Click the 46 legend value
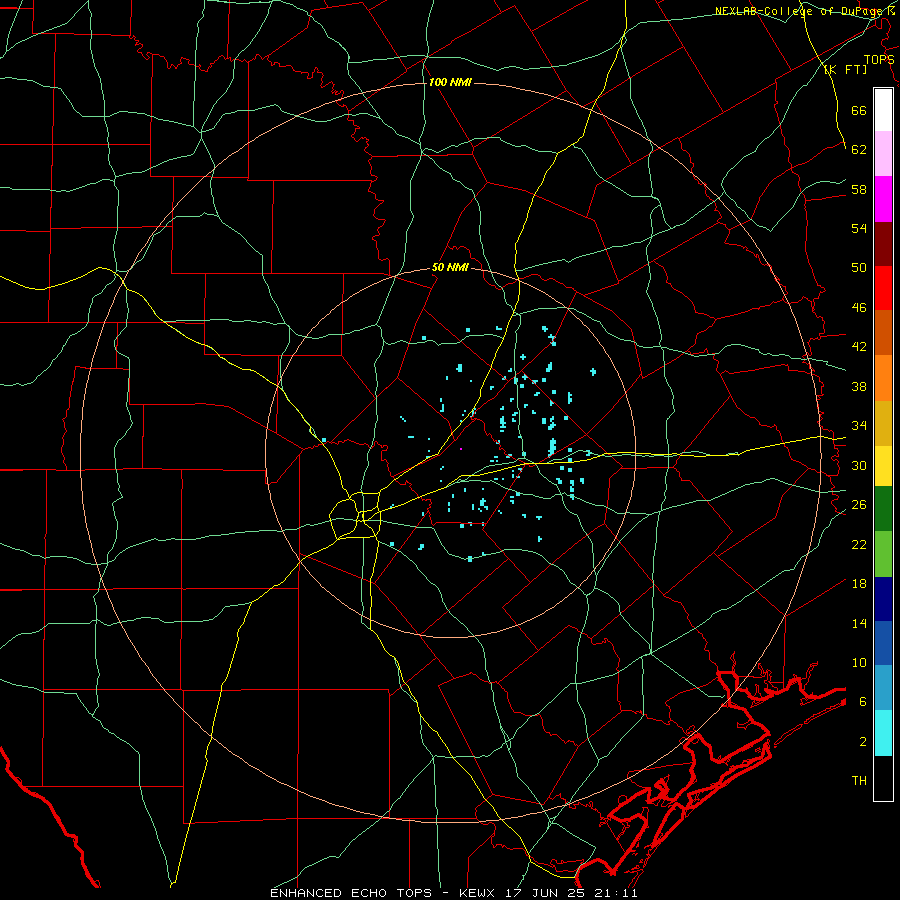The image size is (900, 900). coord(859,307)
